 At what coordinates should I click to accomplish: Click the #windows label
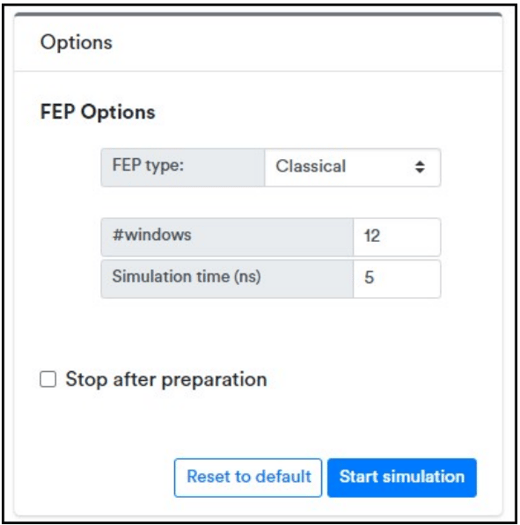pyautogui.click(x=152, y=235)
